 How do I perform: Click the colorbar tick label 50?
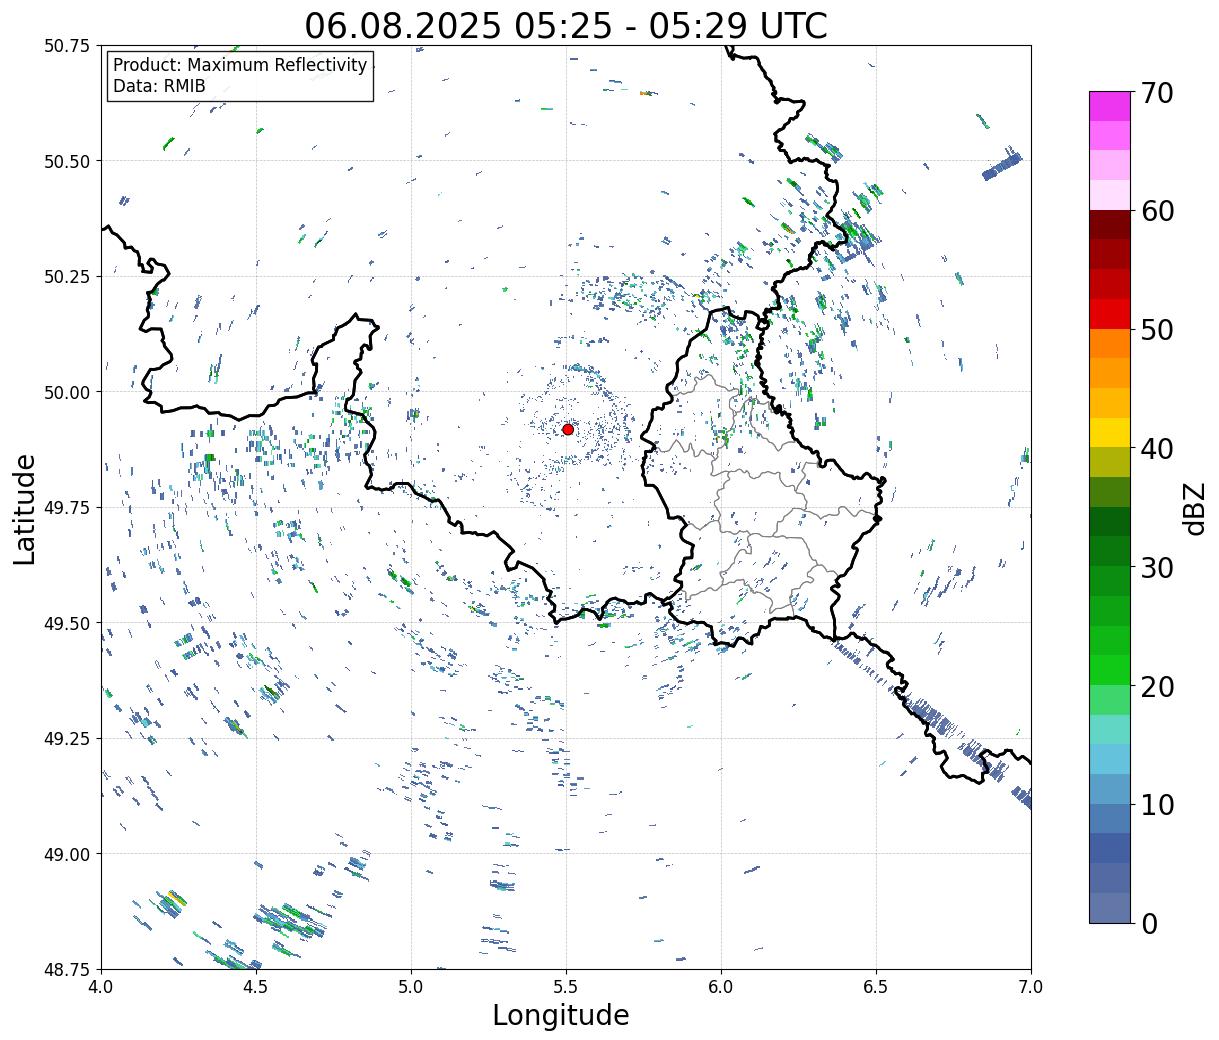(1157, 330)
